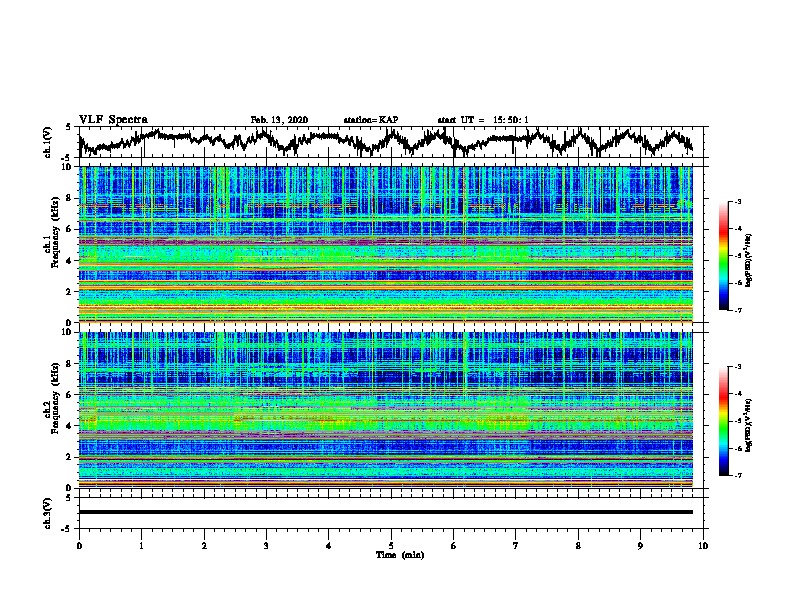Select the "start UT = 15:50:1" text
Viewport: 792px width, 612px height.
[x=483, y=120]
